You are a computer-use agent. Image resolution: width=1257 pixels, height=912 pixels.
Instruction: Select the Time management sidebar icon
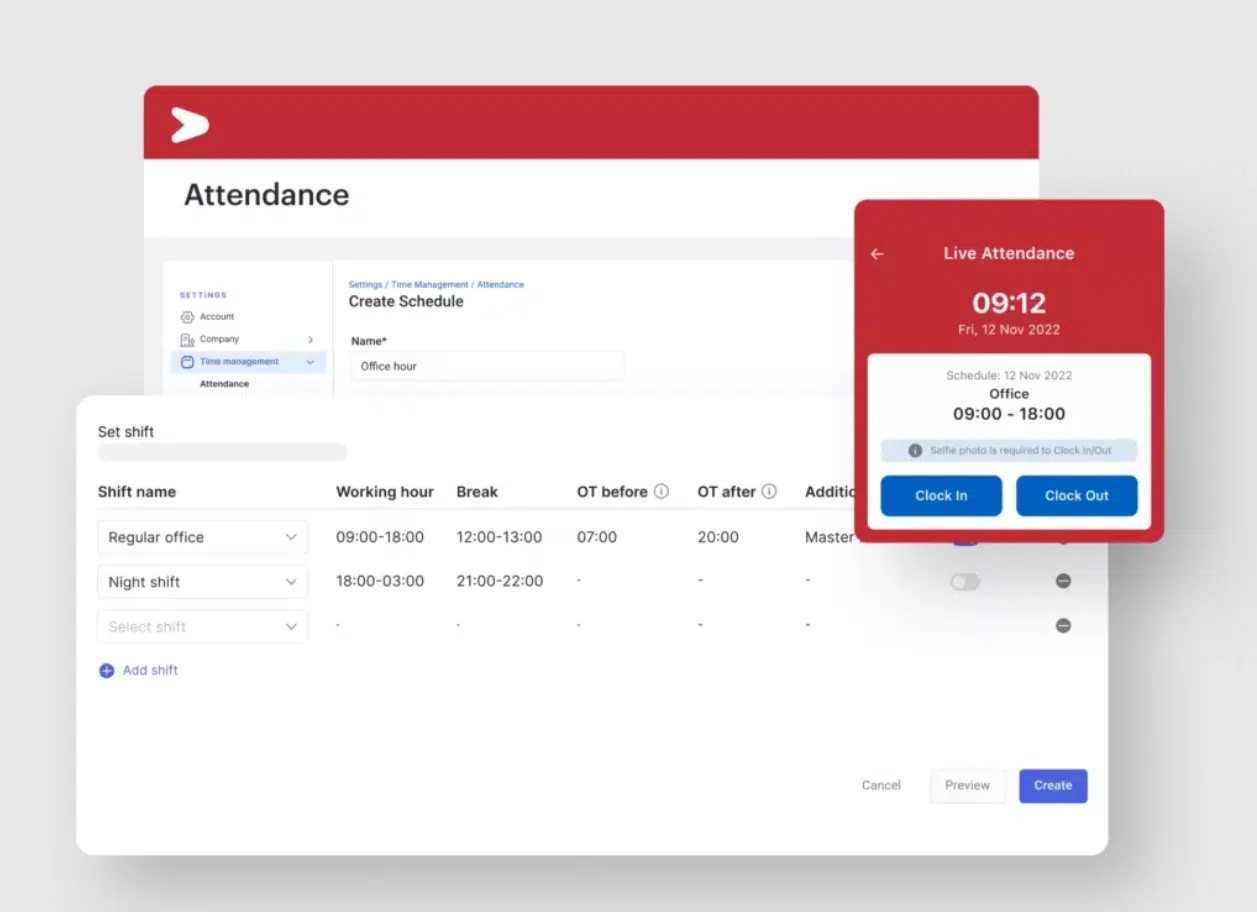187,362
